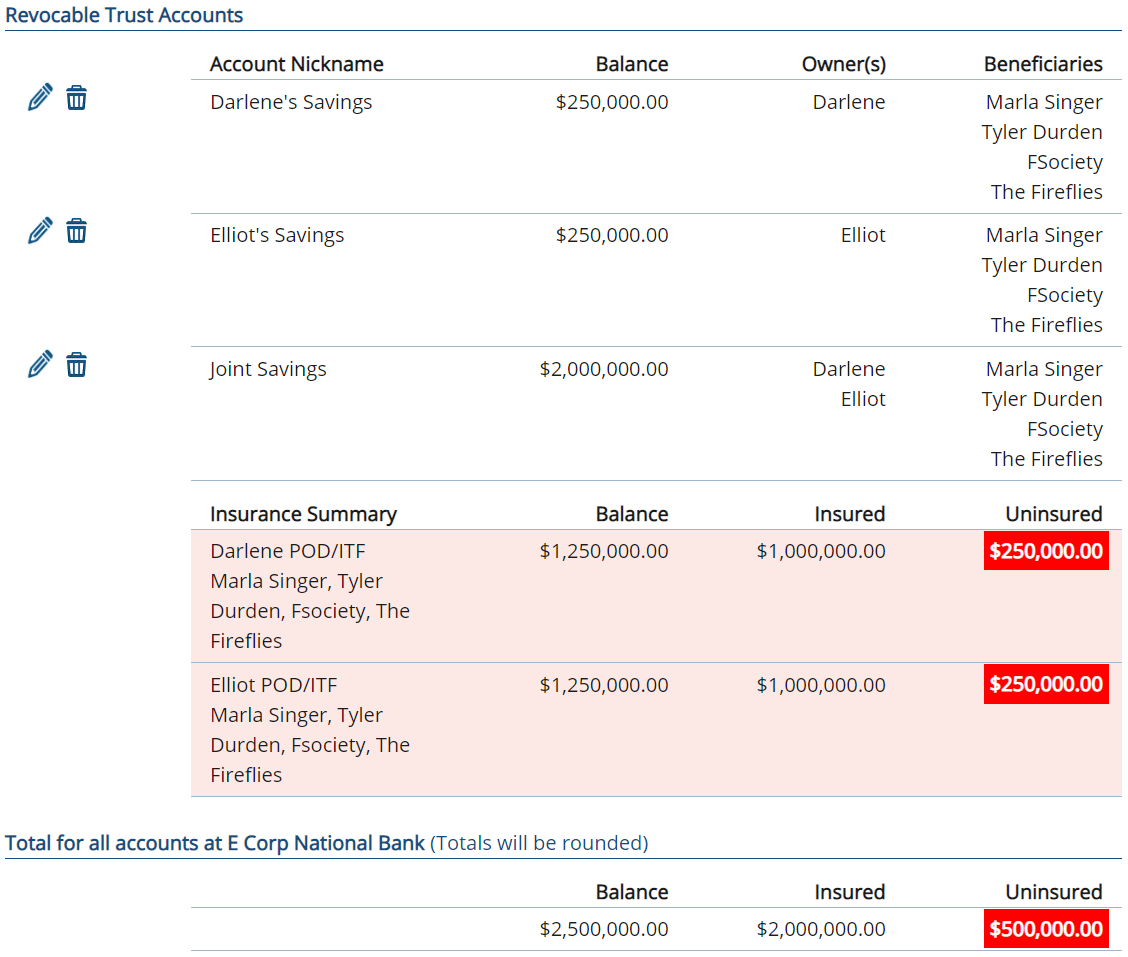Edit Joint Savings using the pencil icon
Screen dimensions: 1128x957
point(39,364)
